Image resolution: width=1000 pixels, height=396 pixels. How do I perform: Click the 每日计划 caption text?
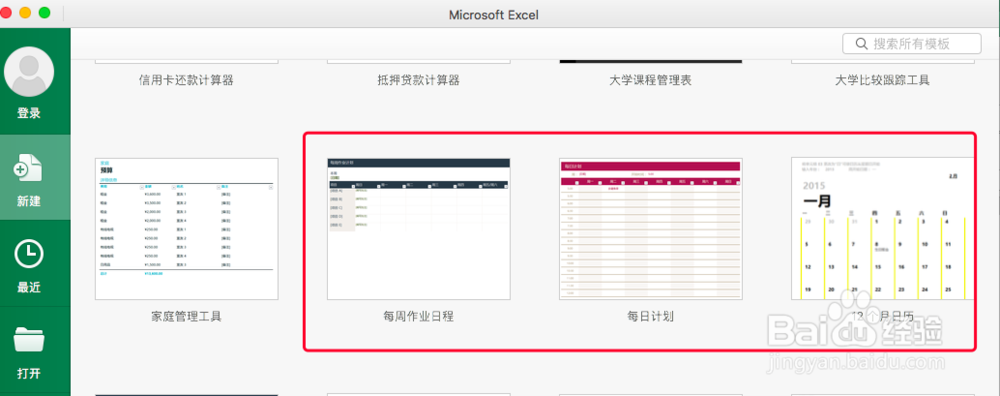651,316
